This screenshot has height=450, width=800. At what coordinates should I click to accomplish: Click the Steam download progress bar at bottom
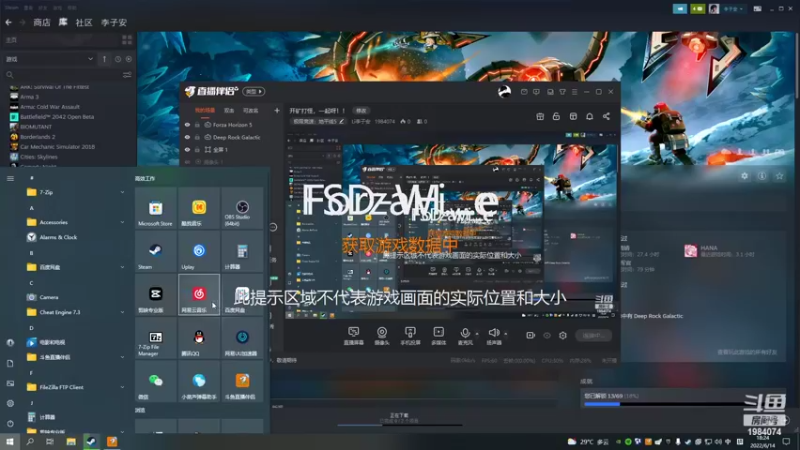click(x=399, y=424)
